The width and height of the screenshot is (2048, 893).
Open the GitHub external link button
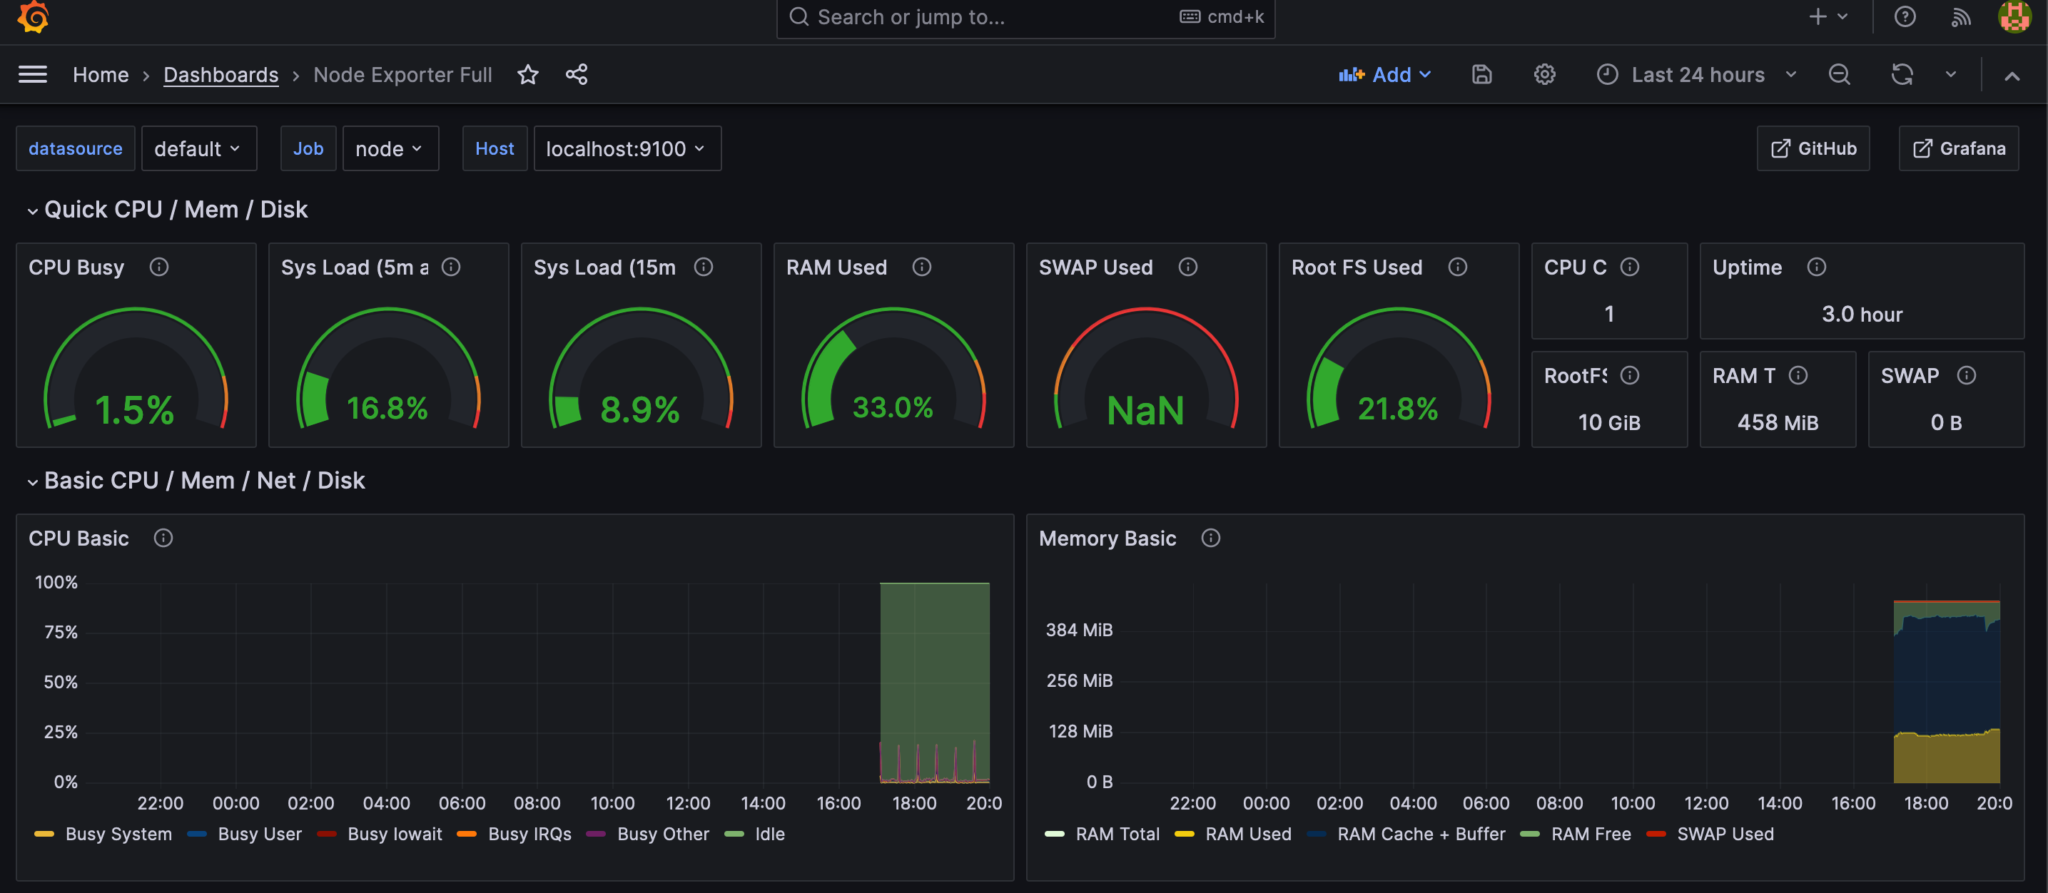pyautogui.click(x=1813, y=149)
